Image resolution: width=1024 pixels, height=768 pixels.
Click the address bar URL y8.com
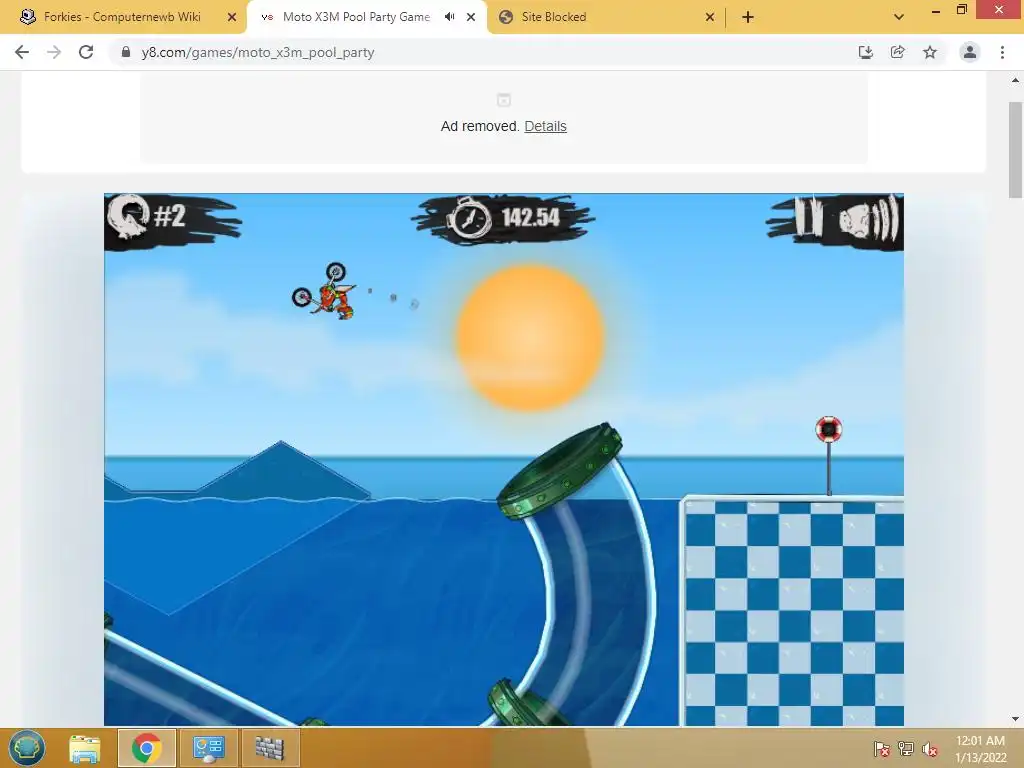pos(257,52)
